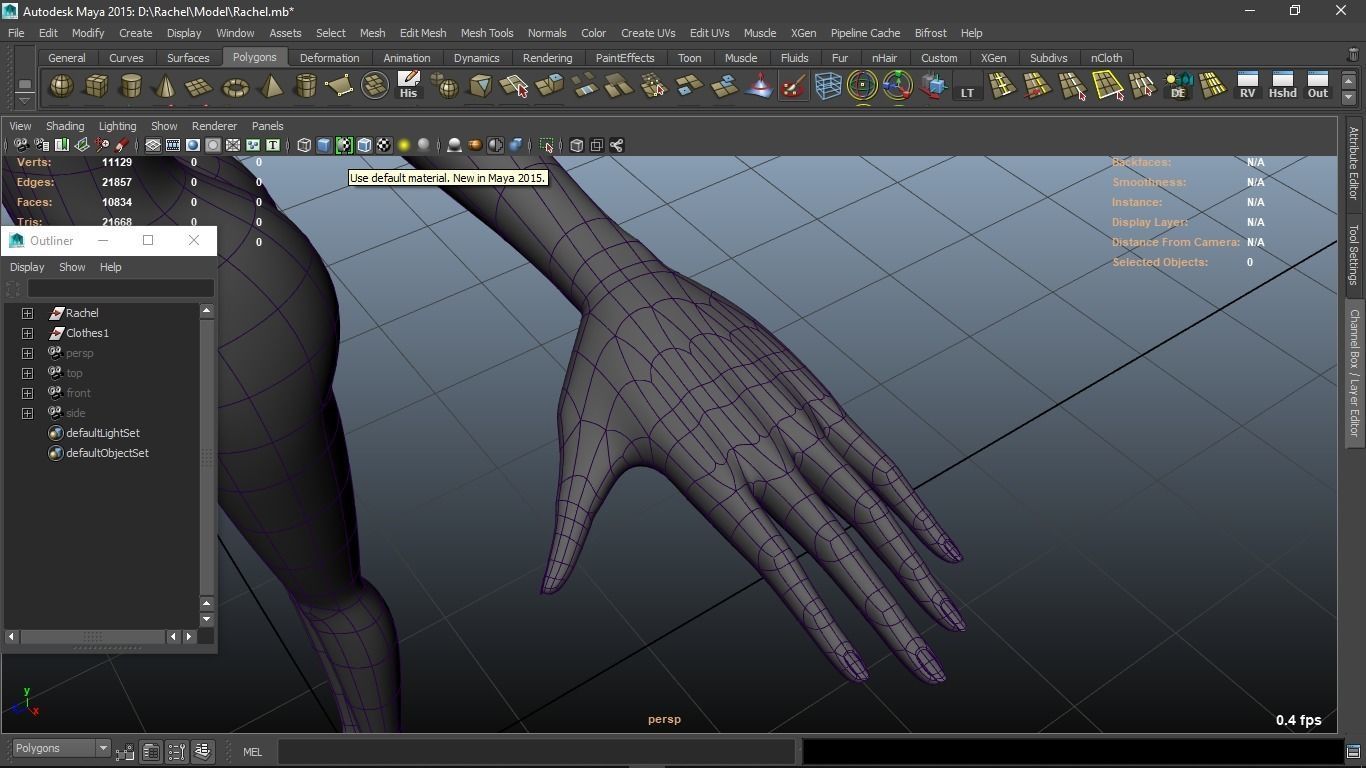This screenshot has height=768, width=1366.
Task: Toggle textured display checker icon
Action: tap(384, 145)
